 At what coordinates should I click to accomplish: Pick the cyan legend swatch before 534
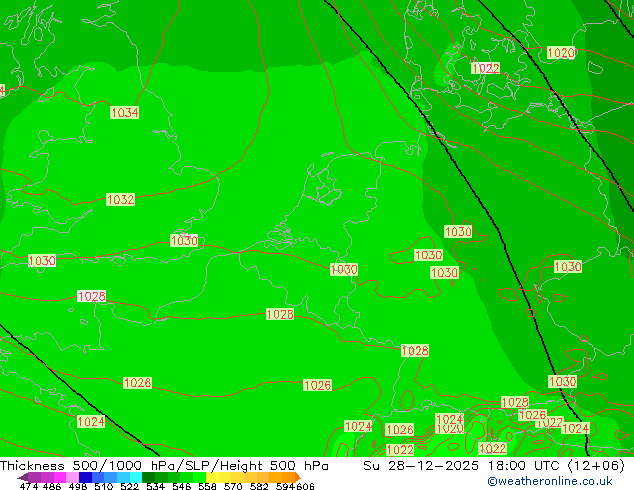[136, 477]
